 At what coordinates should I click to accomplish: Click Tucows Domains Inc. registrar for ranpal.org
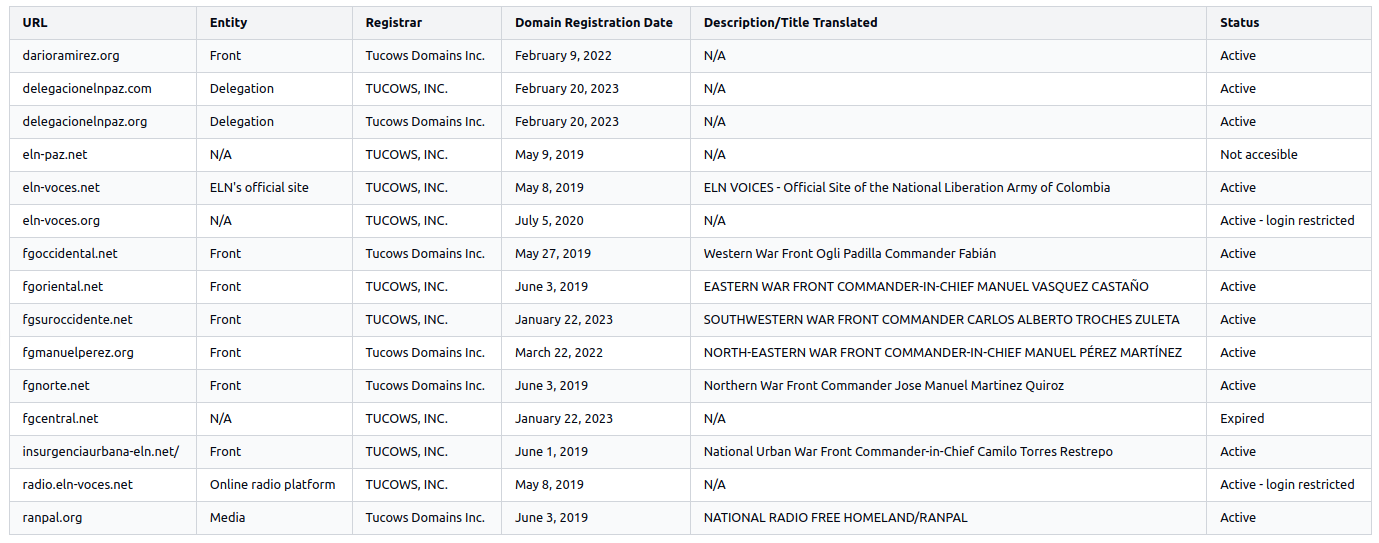point(425,518)
